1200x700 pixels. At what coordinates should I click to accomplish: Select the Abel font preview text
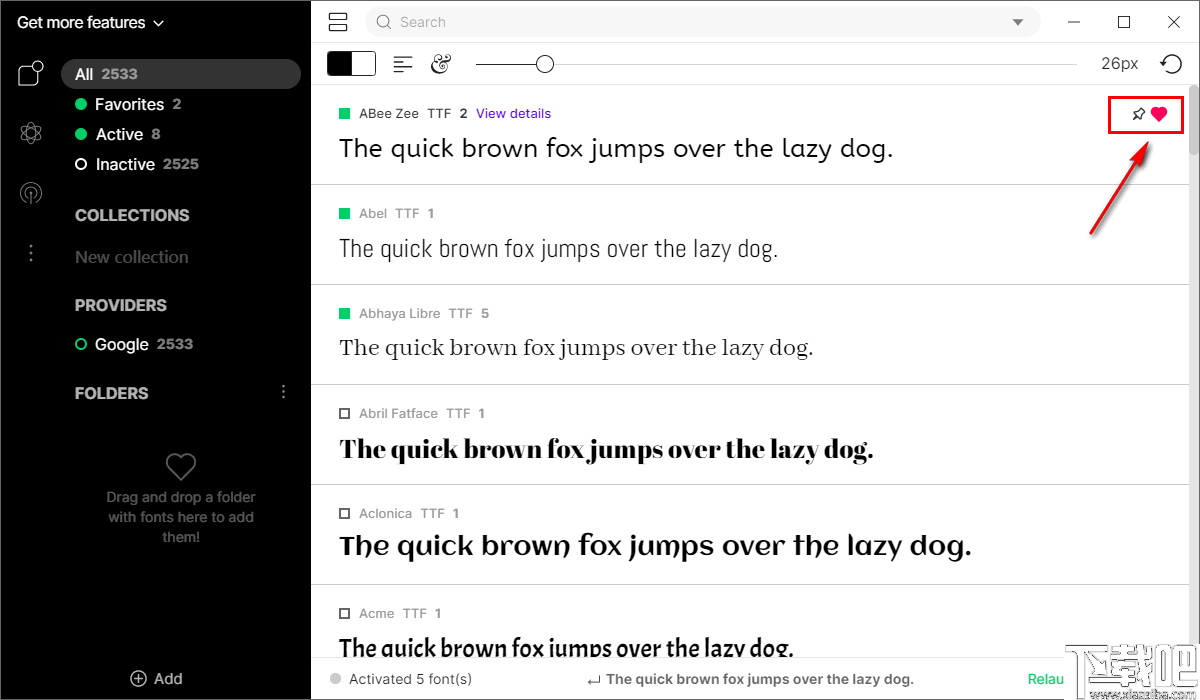click(558, 249)
